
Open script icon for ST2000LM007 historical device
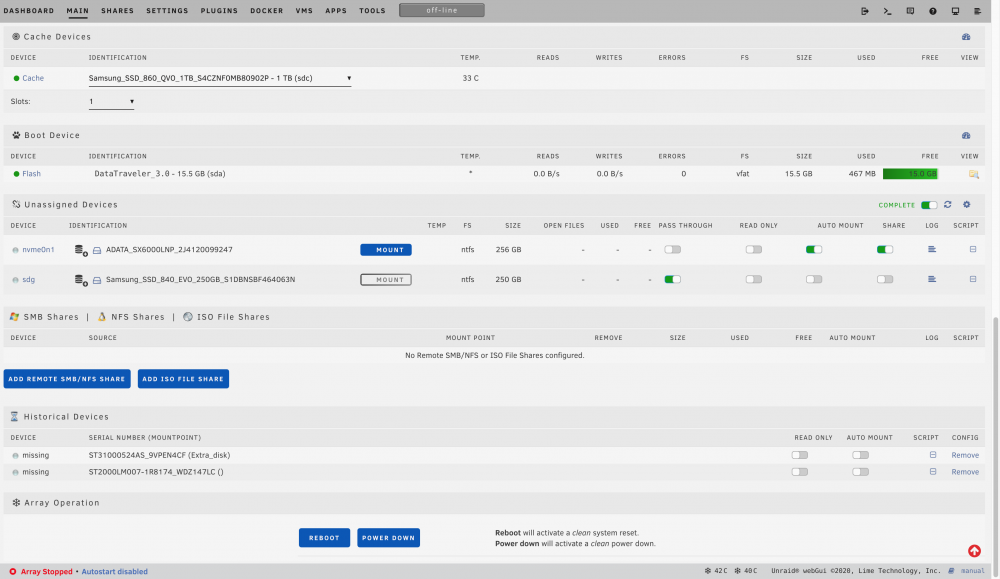932,472
